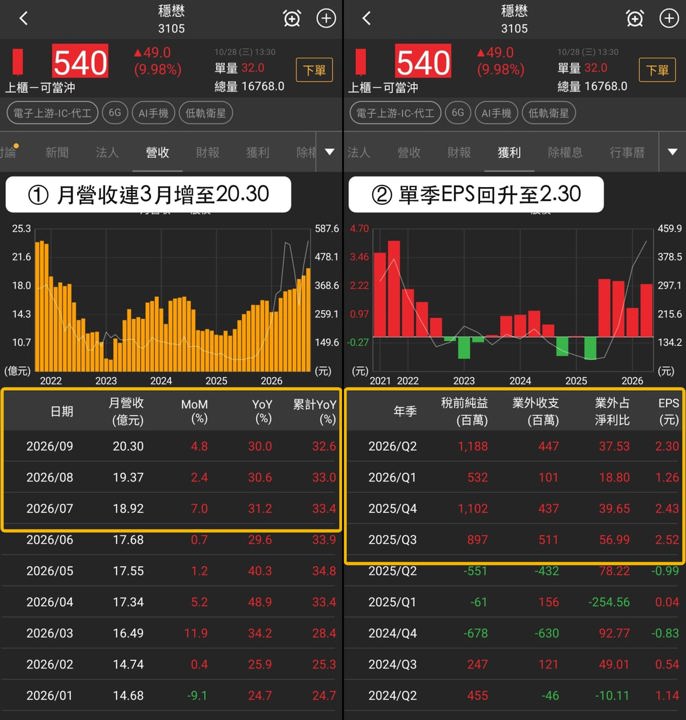The height and width of the screenshot is (720, 686).
Task: Select the 2026/06 revenue row
Action: (x=171, y=540)
